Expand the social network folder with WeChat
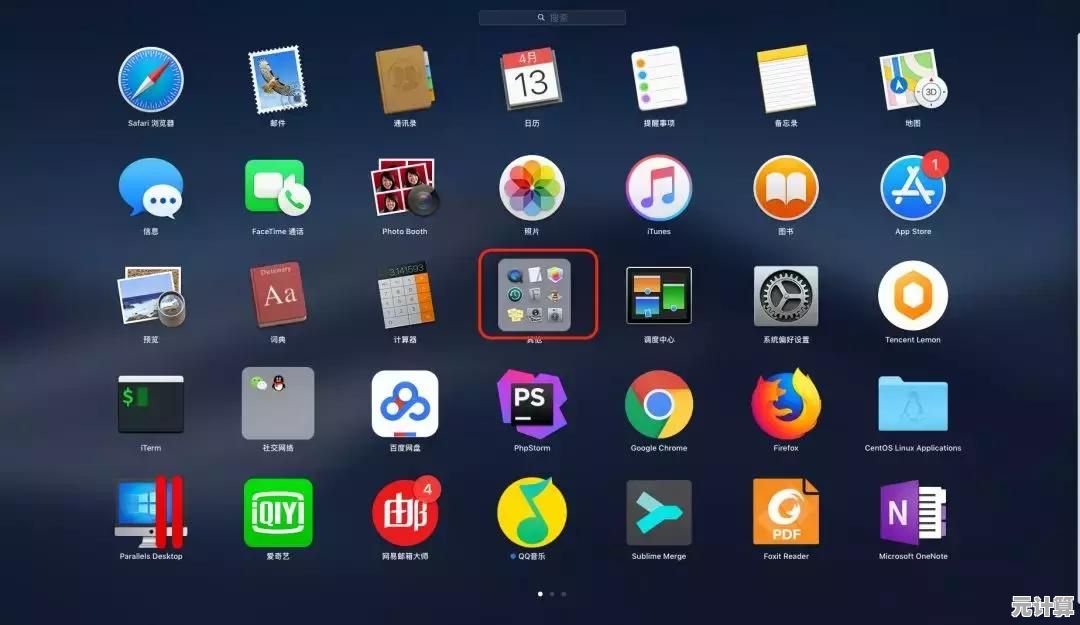The height and width of the screenshot is (625, 1080). (277, 403)
